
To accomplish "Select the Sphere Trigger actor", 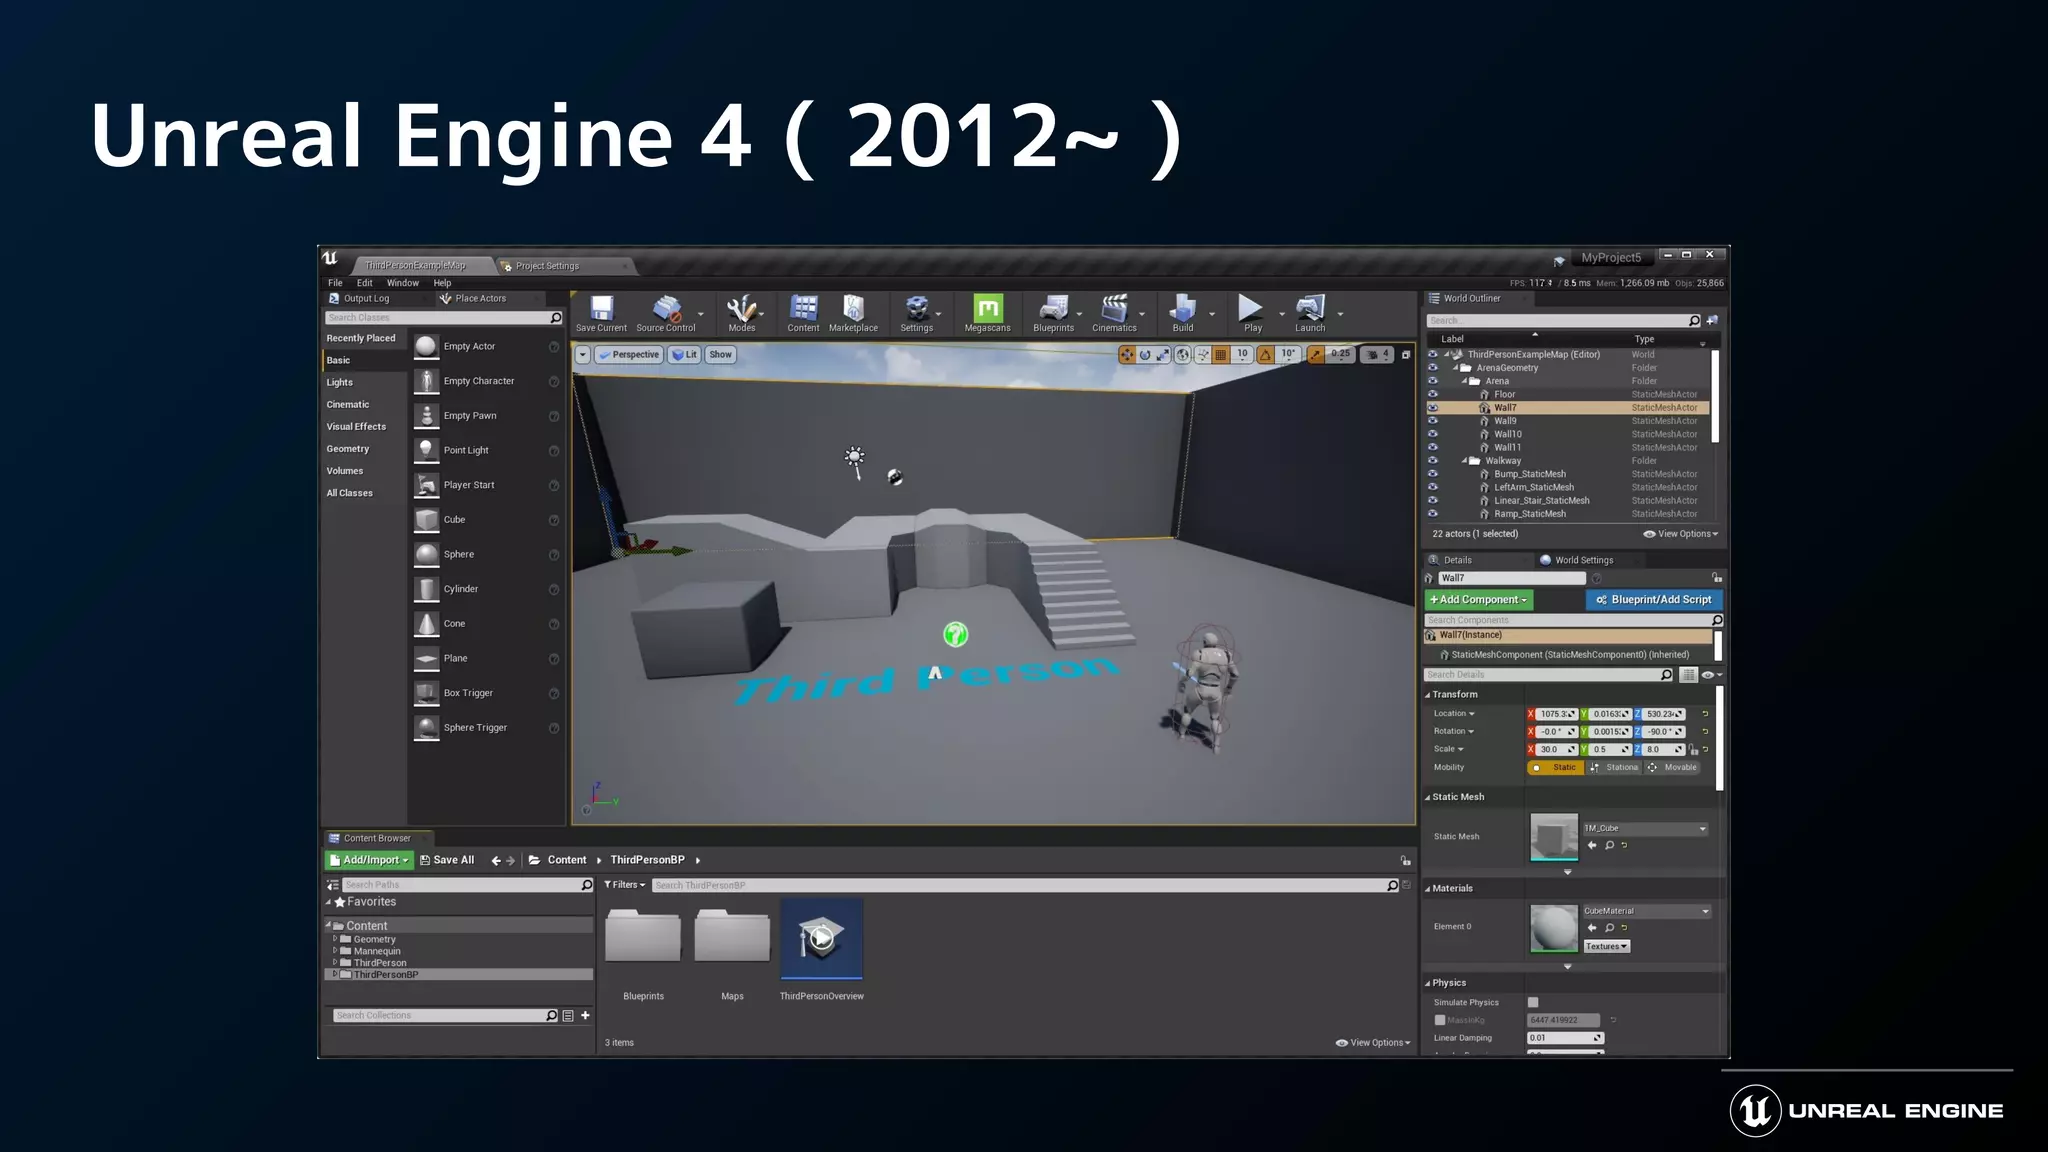I will coord(487,728).
